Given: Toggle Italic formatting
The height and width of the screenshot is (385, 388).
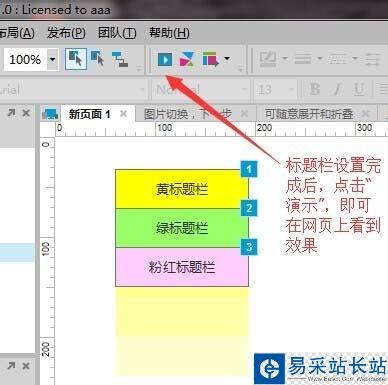Looking at the screenshot, I should [x=337, y=89].
